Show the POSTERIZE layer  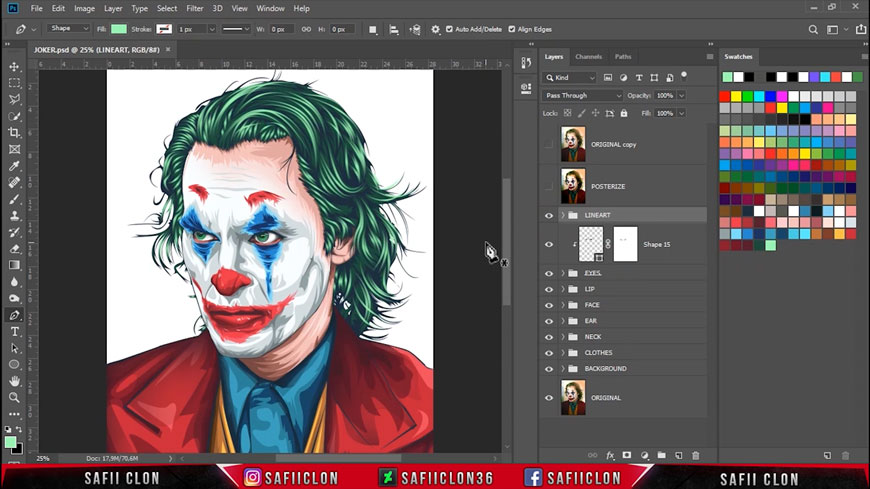(x=548, y=186)
